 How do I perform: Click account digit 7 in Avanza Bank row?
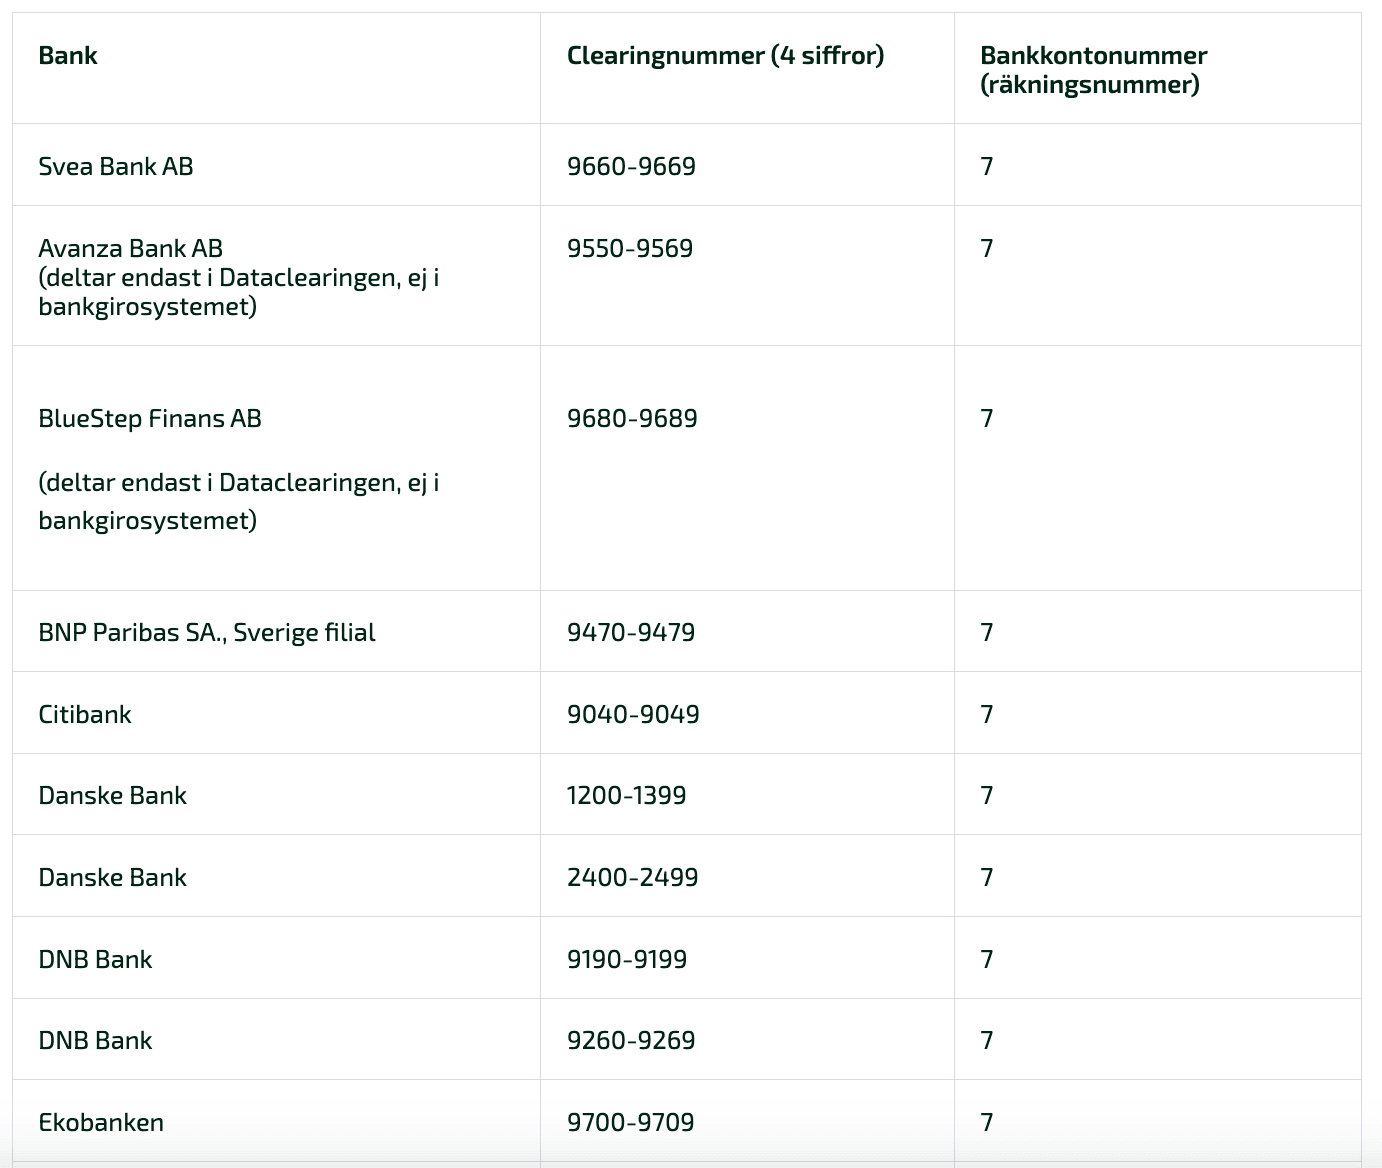(x=987, y=248)
